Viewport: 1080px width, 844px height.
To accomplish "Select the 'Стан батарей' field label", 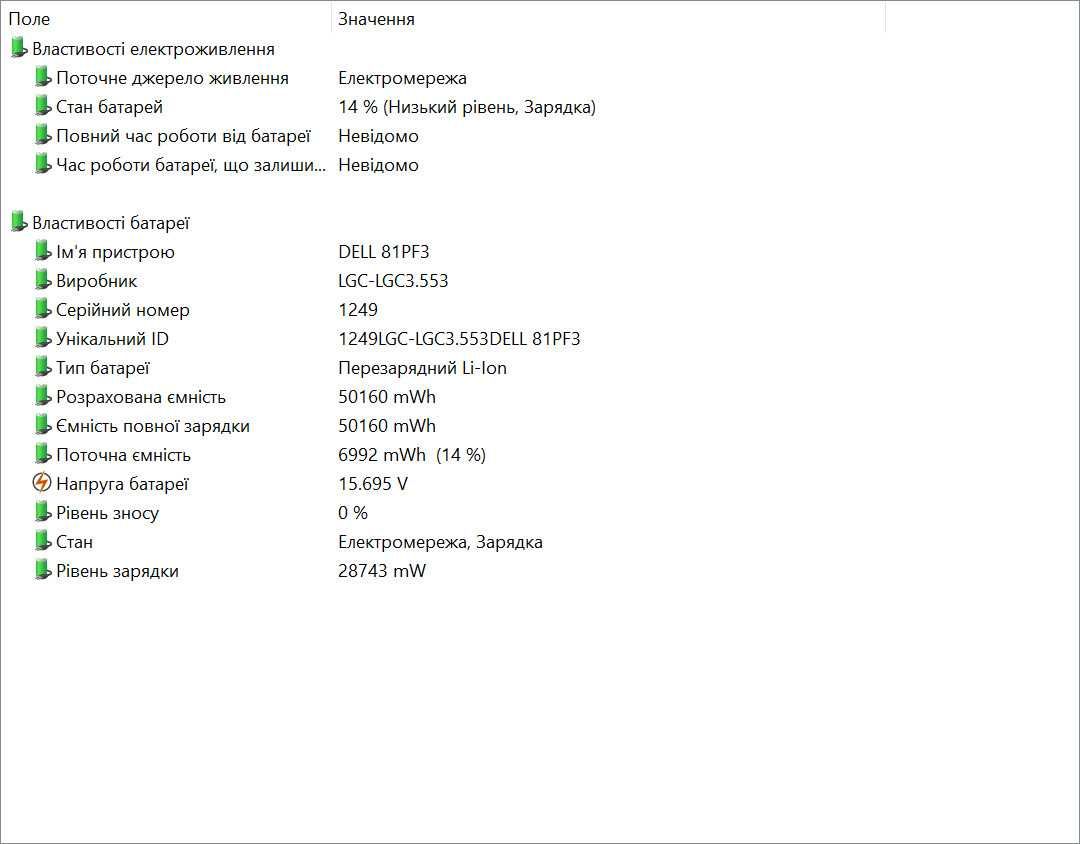I will click(110, 107).
